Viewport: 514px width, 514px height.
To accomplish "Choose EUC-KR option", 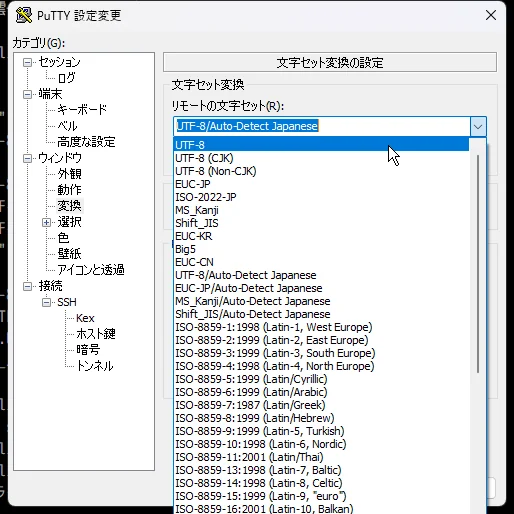I will pos(321,236).
